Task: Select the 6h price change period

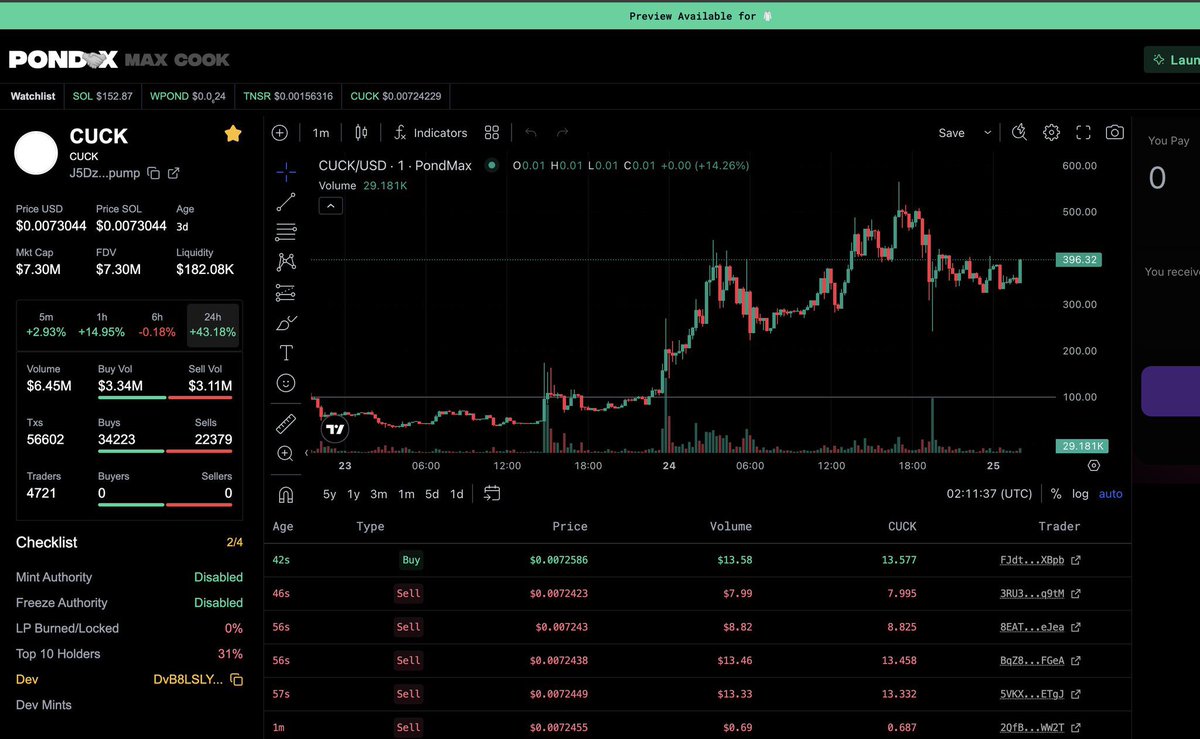Action: 157,325
